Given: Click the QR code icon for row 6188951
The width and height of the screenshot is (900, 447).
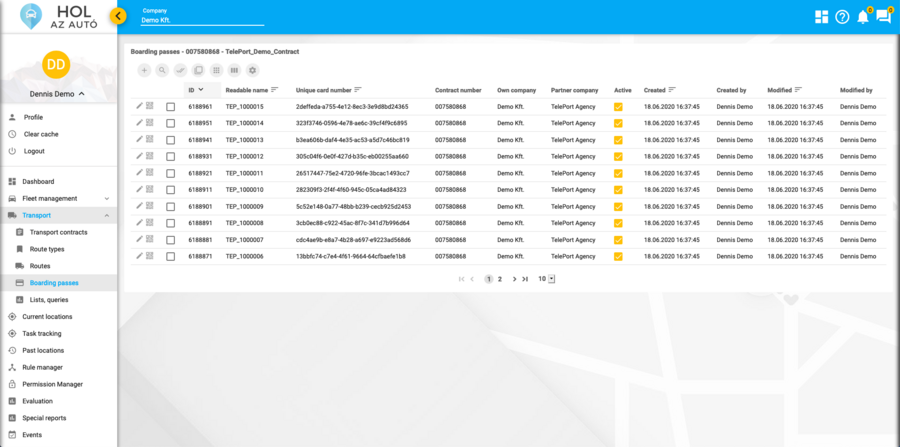Looking at the screenshot, I should point(150,122).
